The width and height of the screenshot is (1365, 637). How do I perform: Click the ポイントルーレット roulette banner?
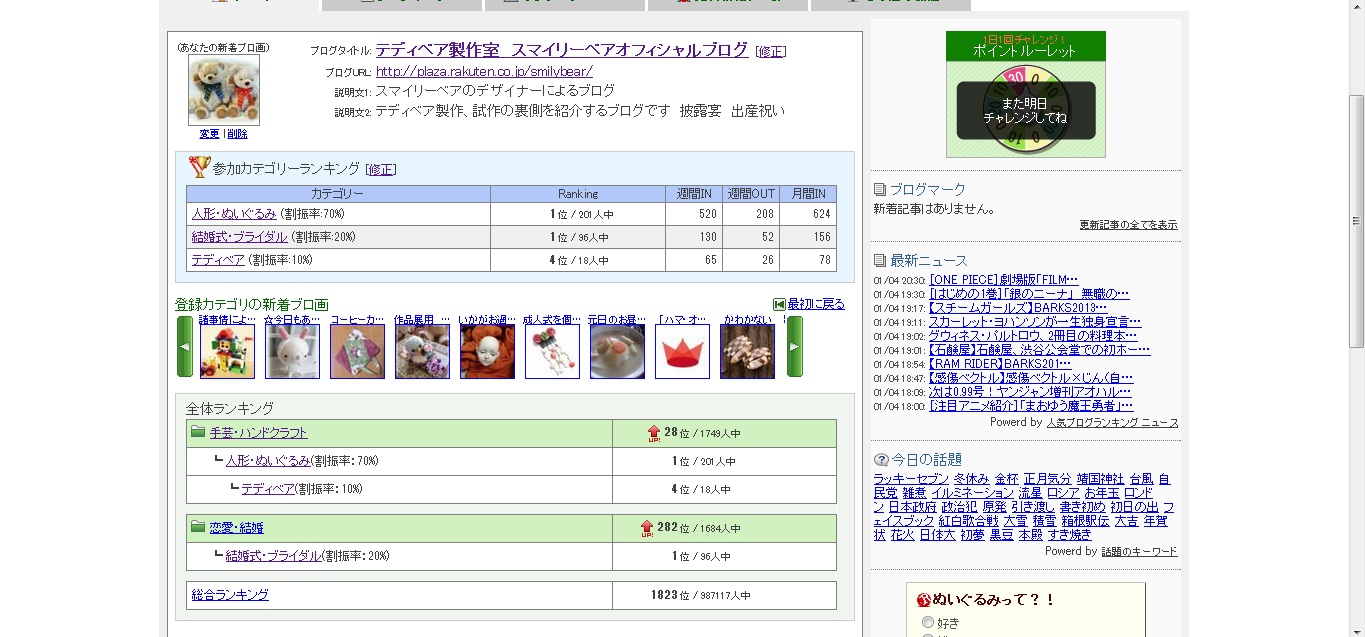pyautogui.click(x=1026, y=94)
